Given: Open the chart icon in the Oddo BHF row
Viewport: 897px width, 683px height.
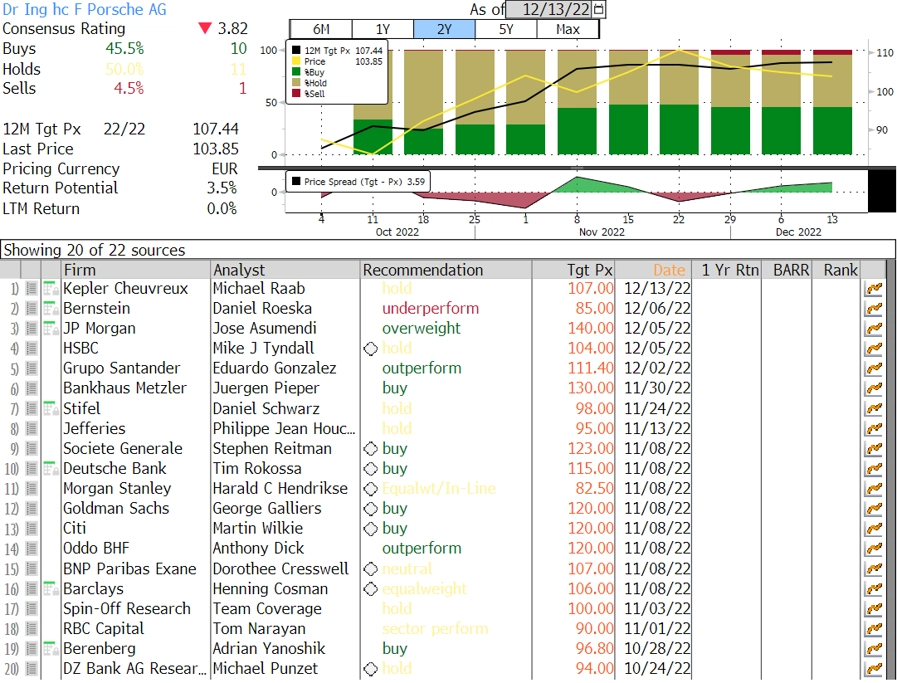Looking at the screenshot, I should [x=874, y=549].
